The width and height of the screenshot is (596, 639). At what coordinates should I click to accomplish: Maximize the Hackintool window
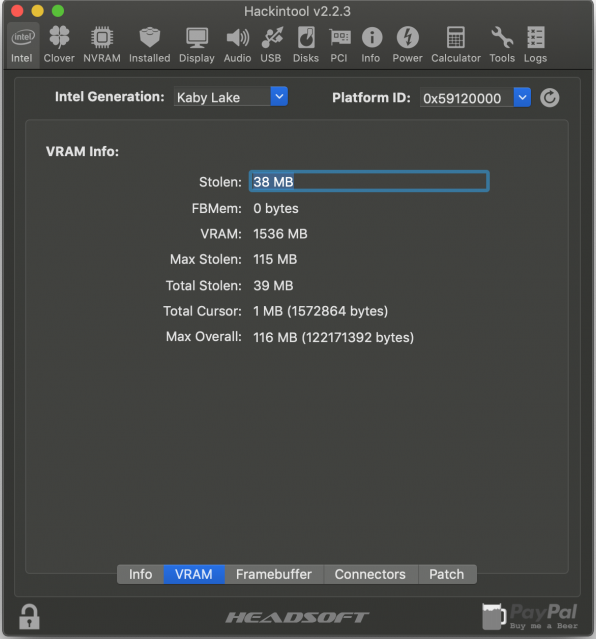pyautogui.click(x=58, y=11)
